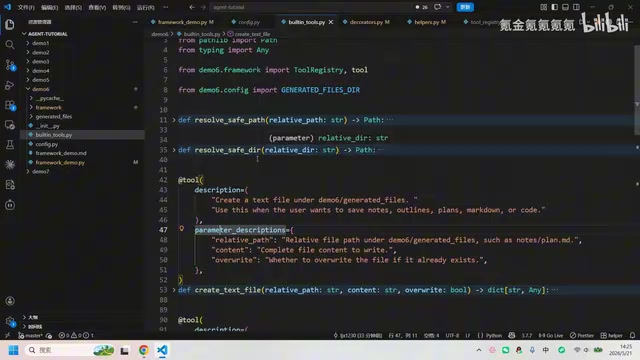Open the chat dropdown arrow in title bar
Screen dimensions: 640x360
pyautogui.click(x=448, y=7)
